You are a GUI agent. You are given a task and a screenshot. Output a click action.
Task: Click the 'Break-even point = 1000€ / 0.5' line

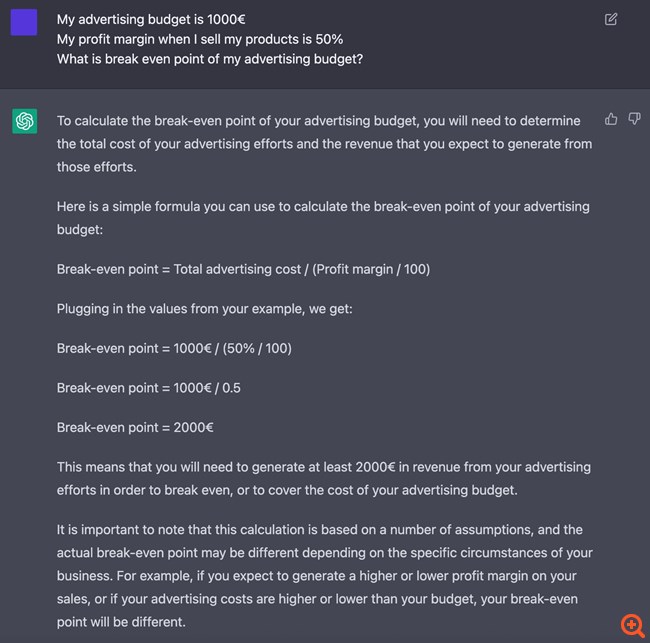148,388
